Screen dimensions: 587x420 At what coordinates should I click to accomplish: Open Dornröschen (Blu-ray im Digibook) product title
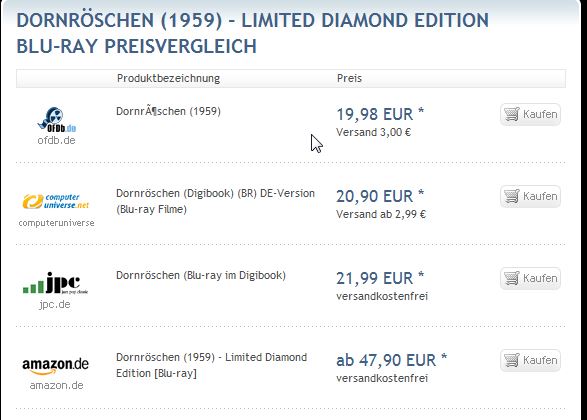point(201,276)
